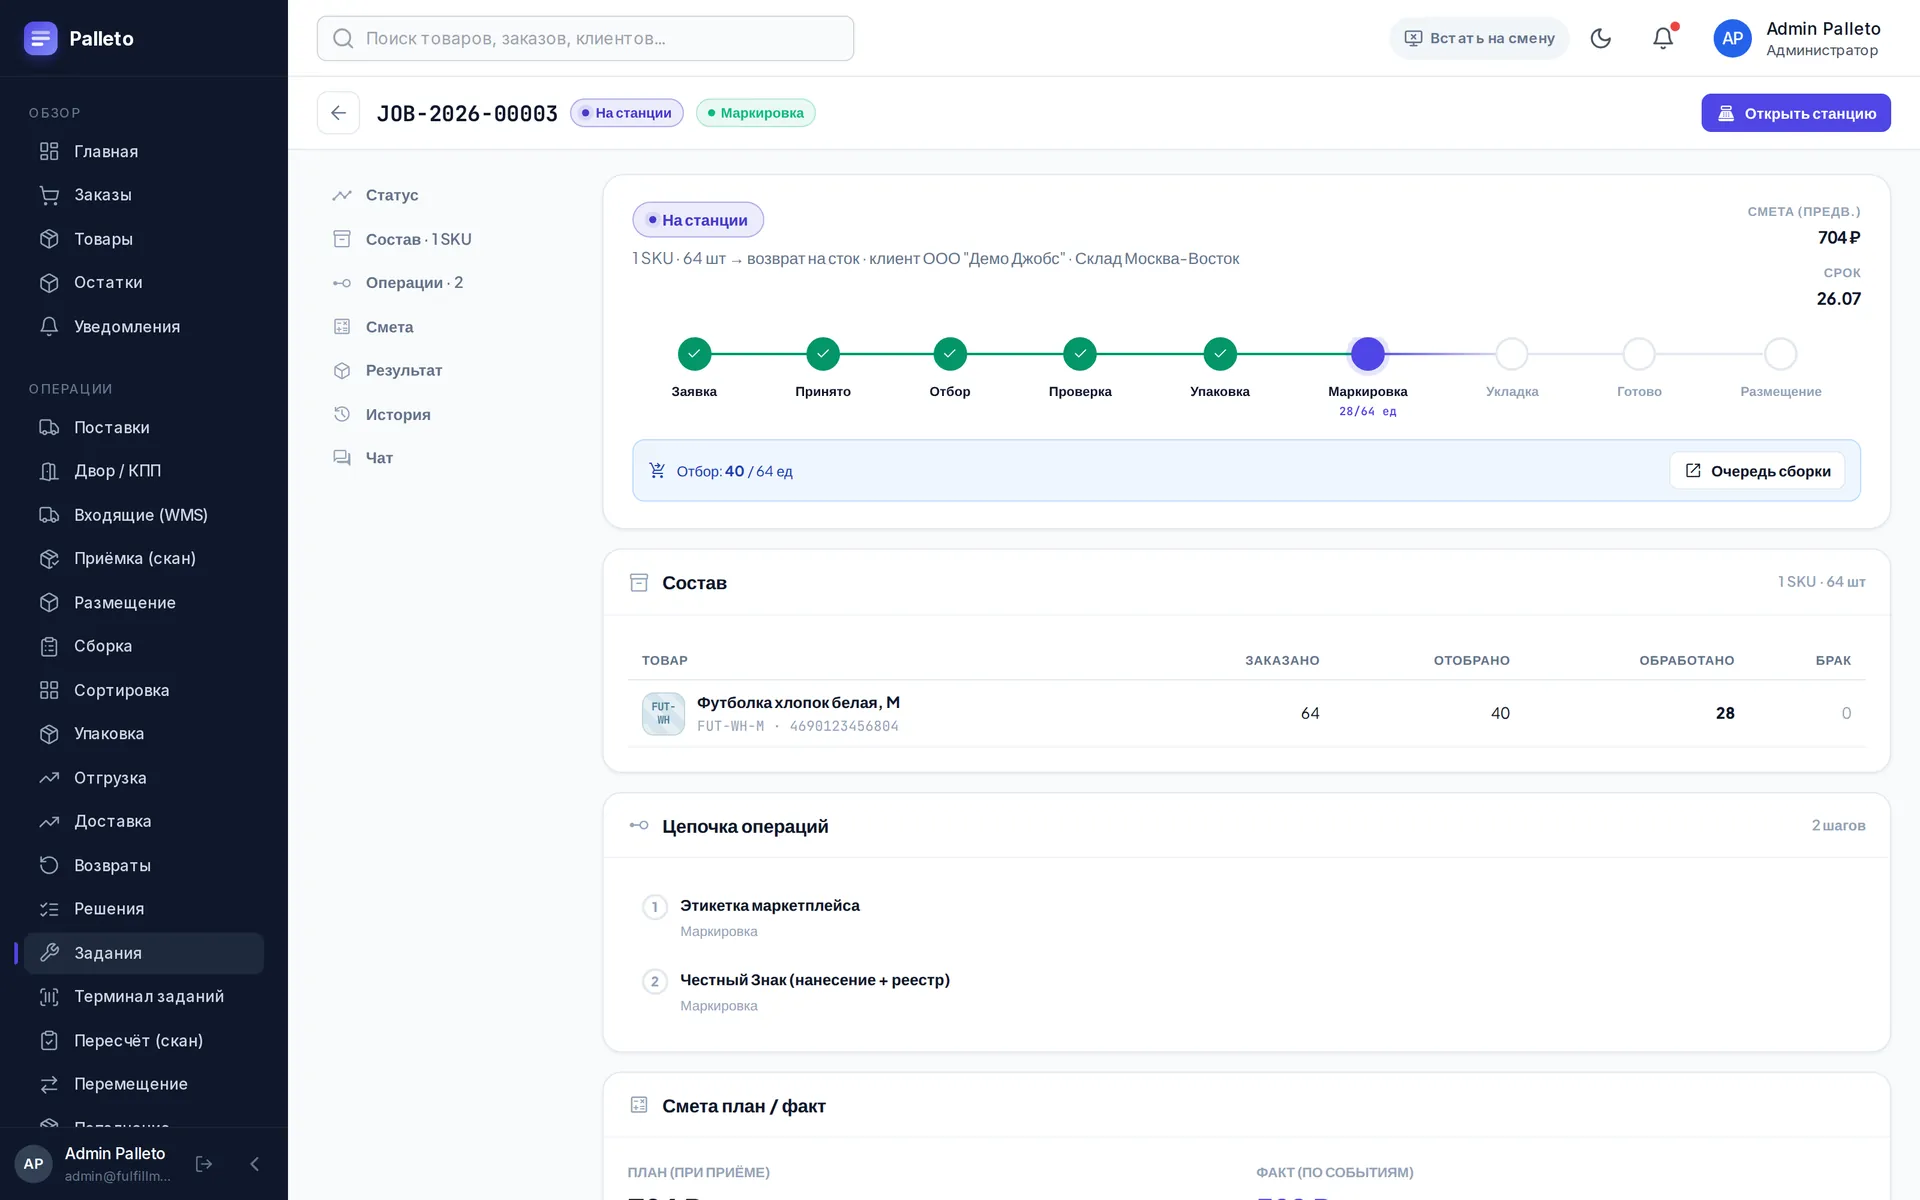Open the notifications bell
This screenshot has height=1200, width=1920.
coord(1662,38)
